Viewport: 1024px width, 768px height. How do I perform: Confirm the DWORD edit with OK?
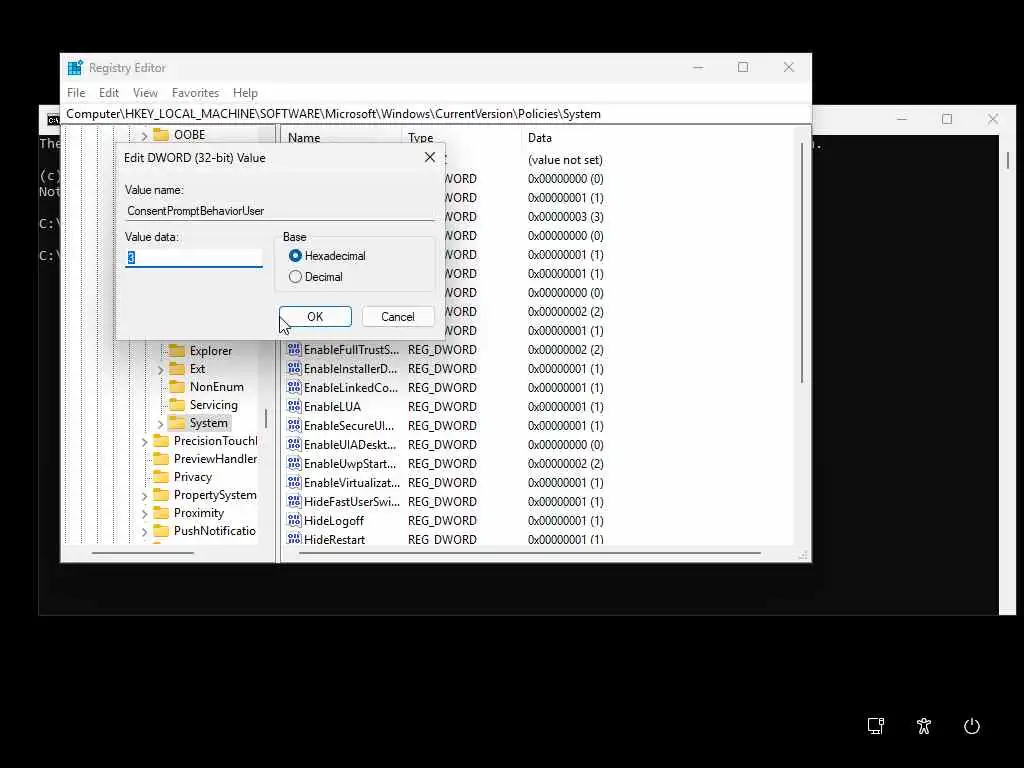point(315,317)
